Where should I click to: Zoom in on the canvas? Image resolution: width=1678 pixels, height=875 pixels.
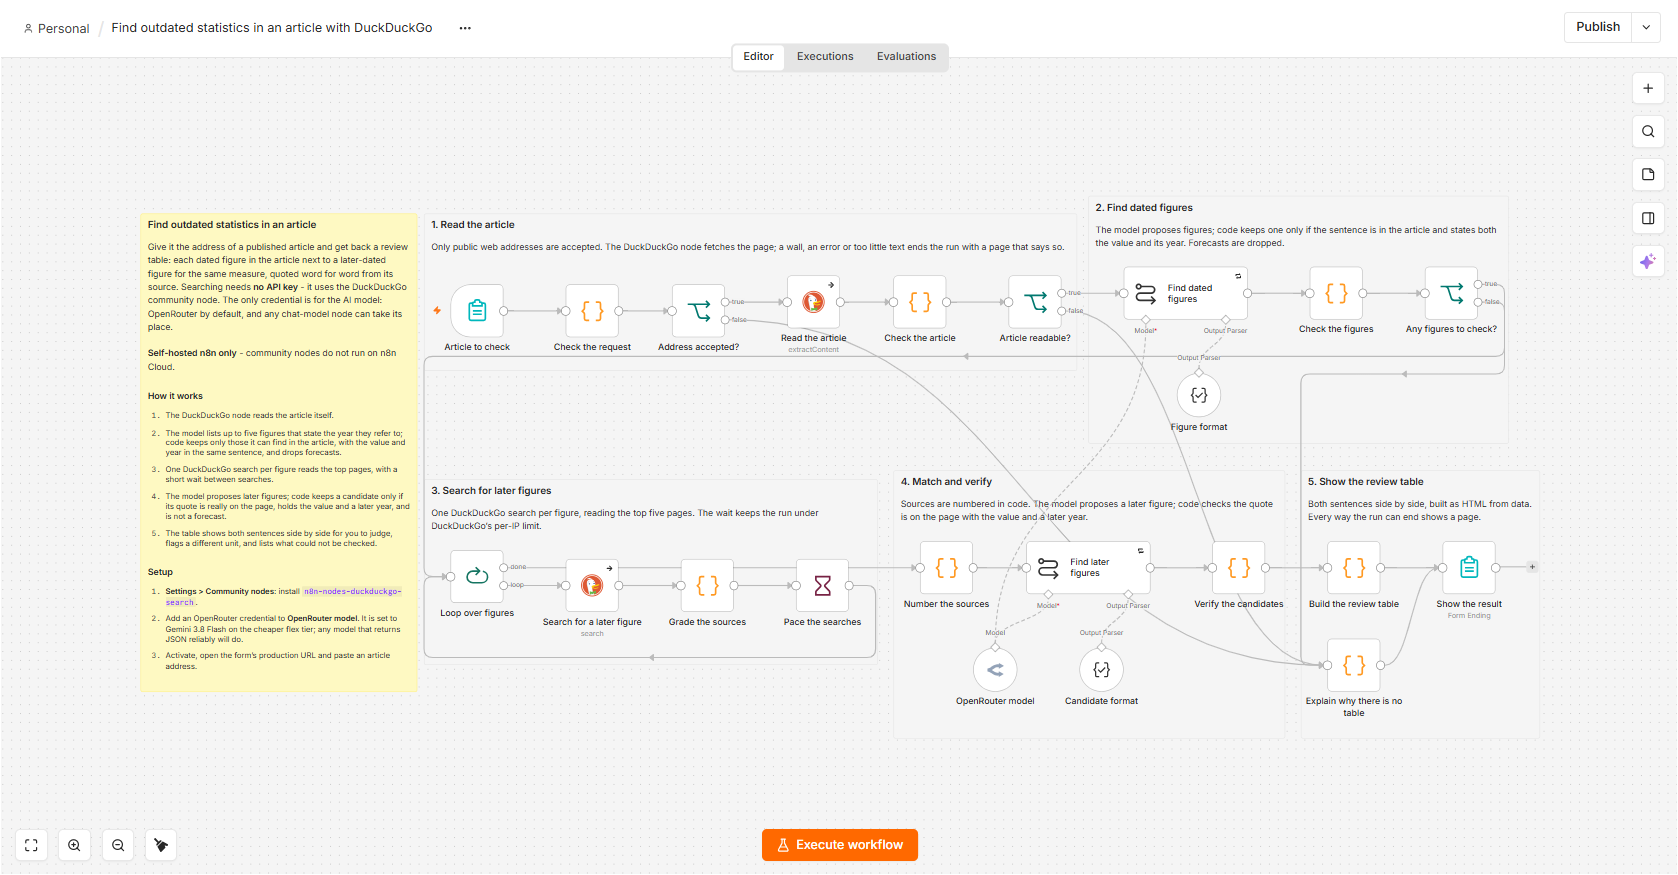(74, 845)
